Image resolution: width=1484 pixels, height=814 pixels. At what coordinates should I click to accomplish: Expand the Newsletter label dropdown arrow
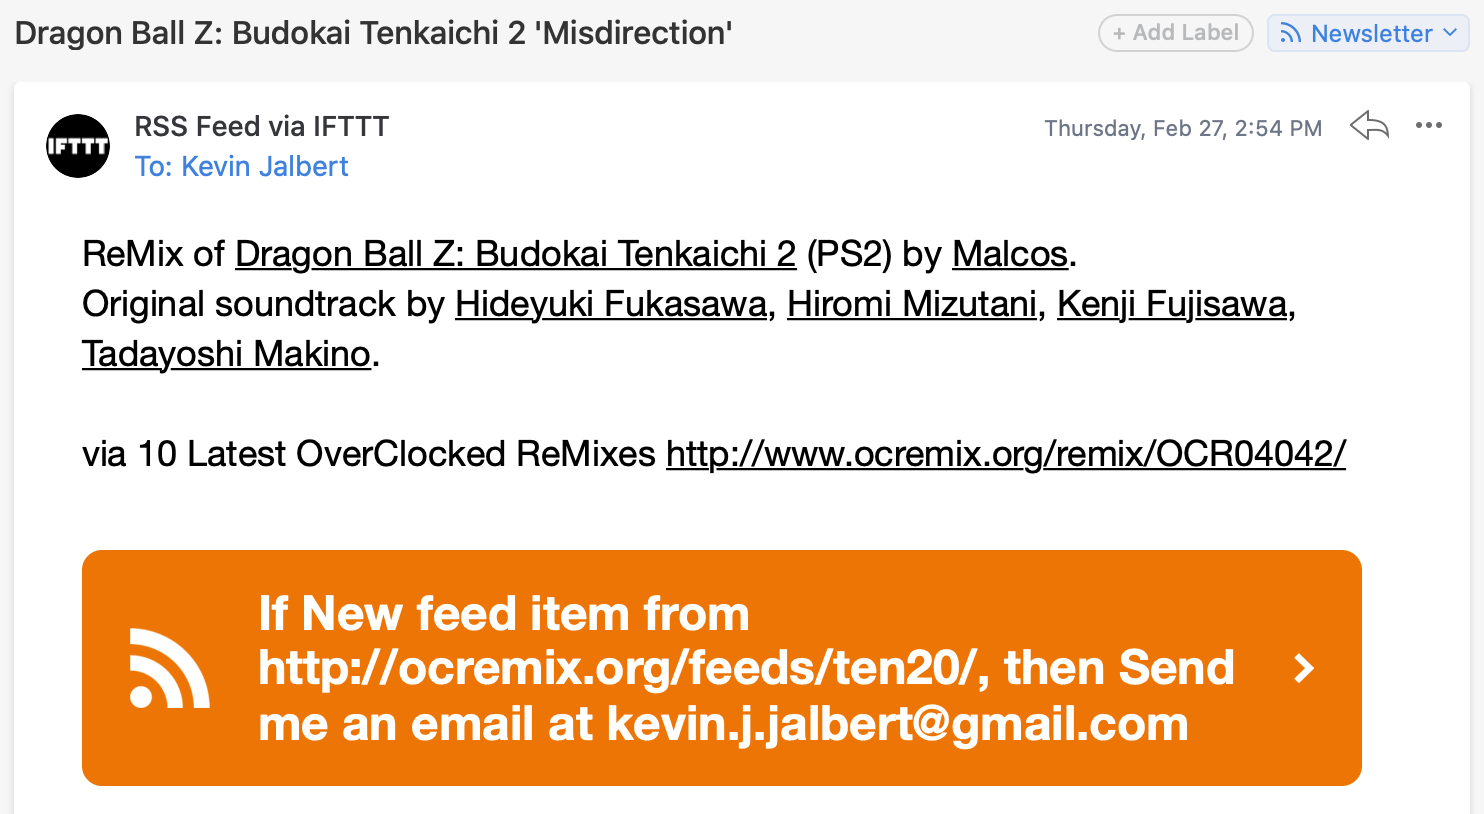1450,33
